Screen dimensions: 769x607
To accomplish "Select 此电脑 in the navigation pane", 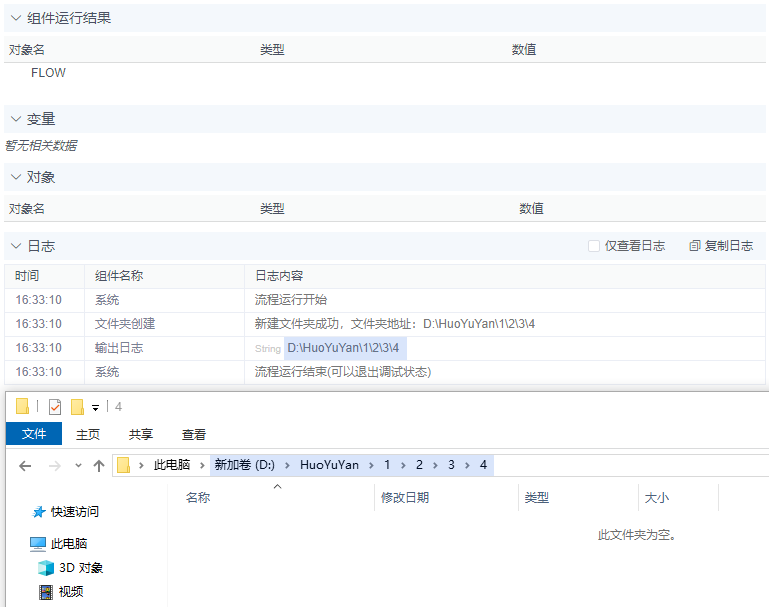I will [68, 544].
